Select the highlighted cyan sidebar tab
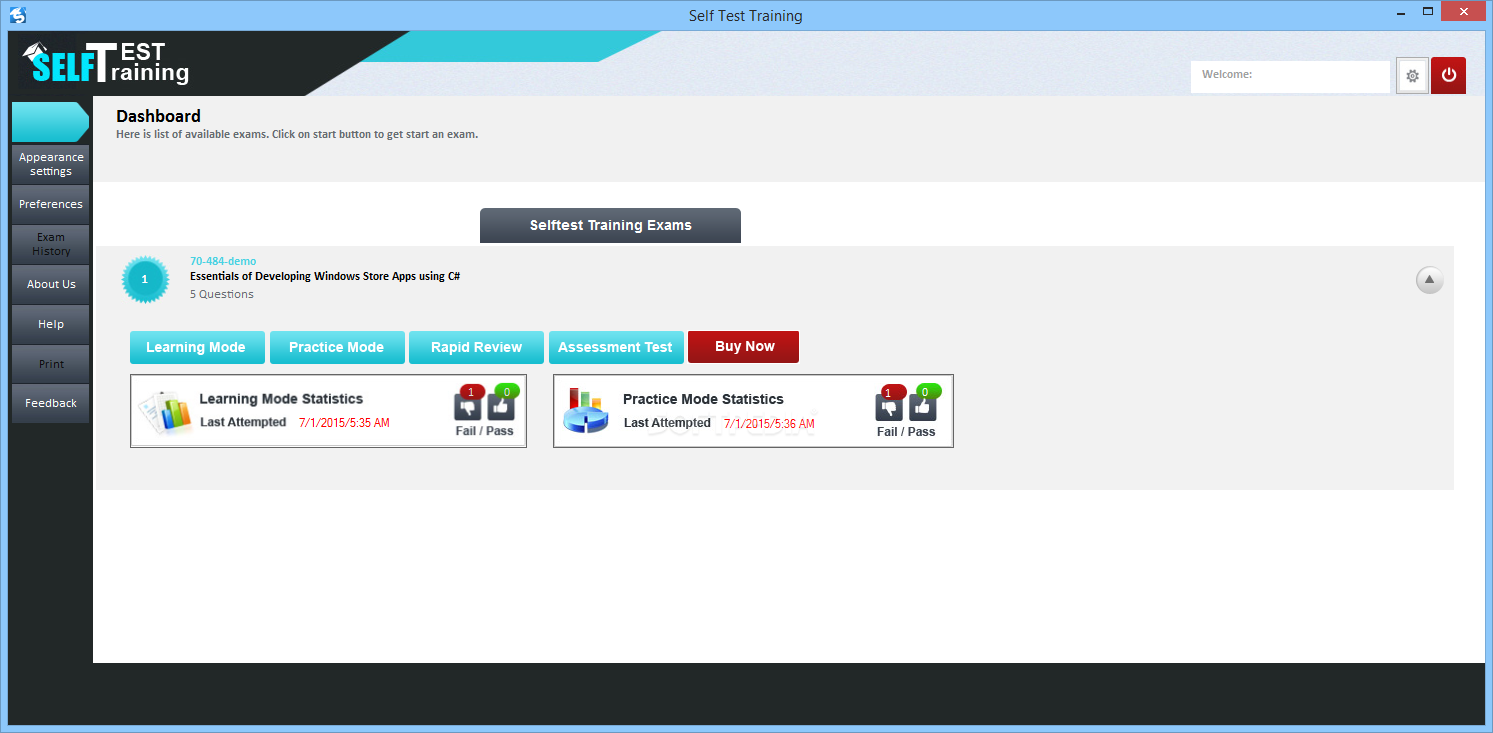This screenshot has height=733, width=1493. pos(50,122)
